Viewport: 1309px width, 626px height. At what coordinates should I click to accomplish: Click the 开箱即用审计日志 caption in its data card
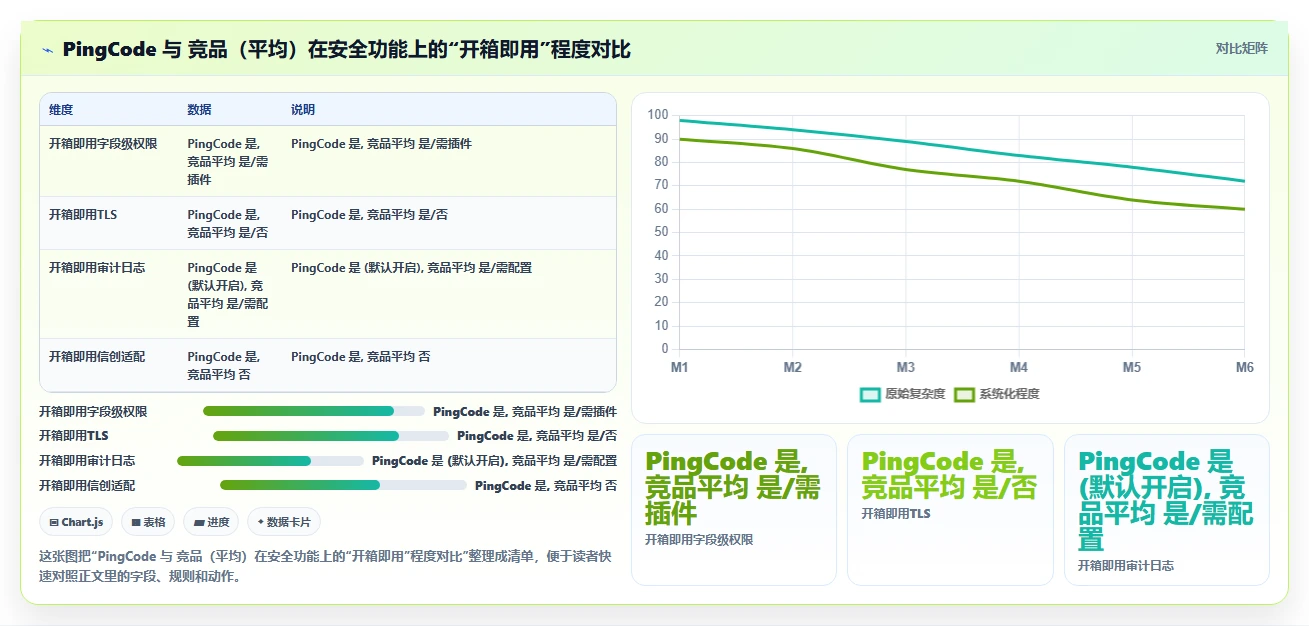1126,566
